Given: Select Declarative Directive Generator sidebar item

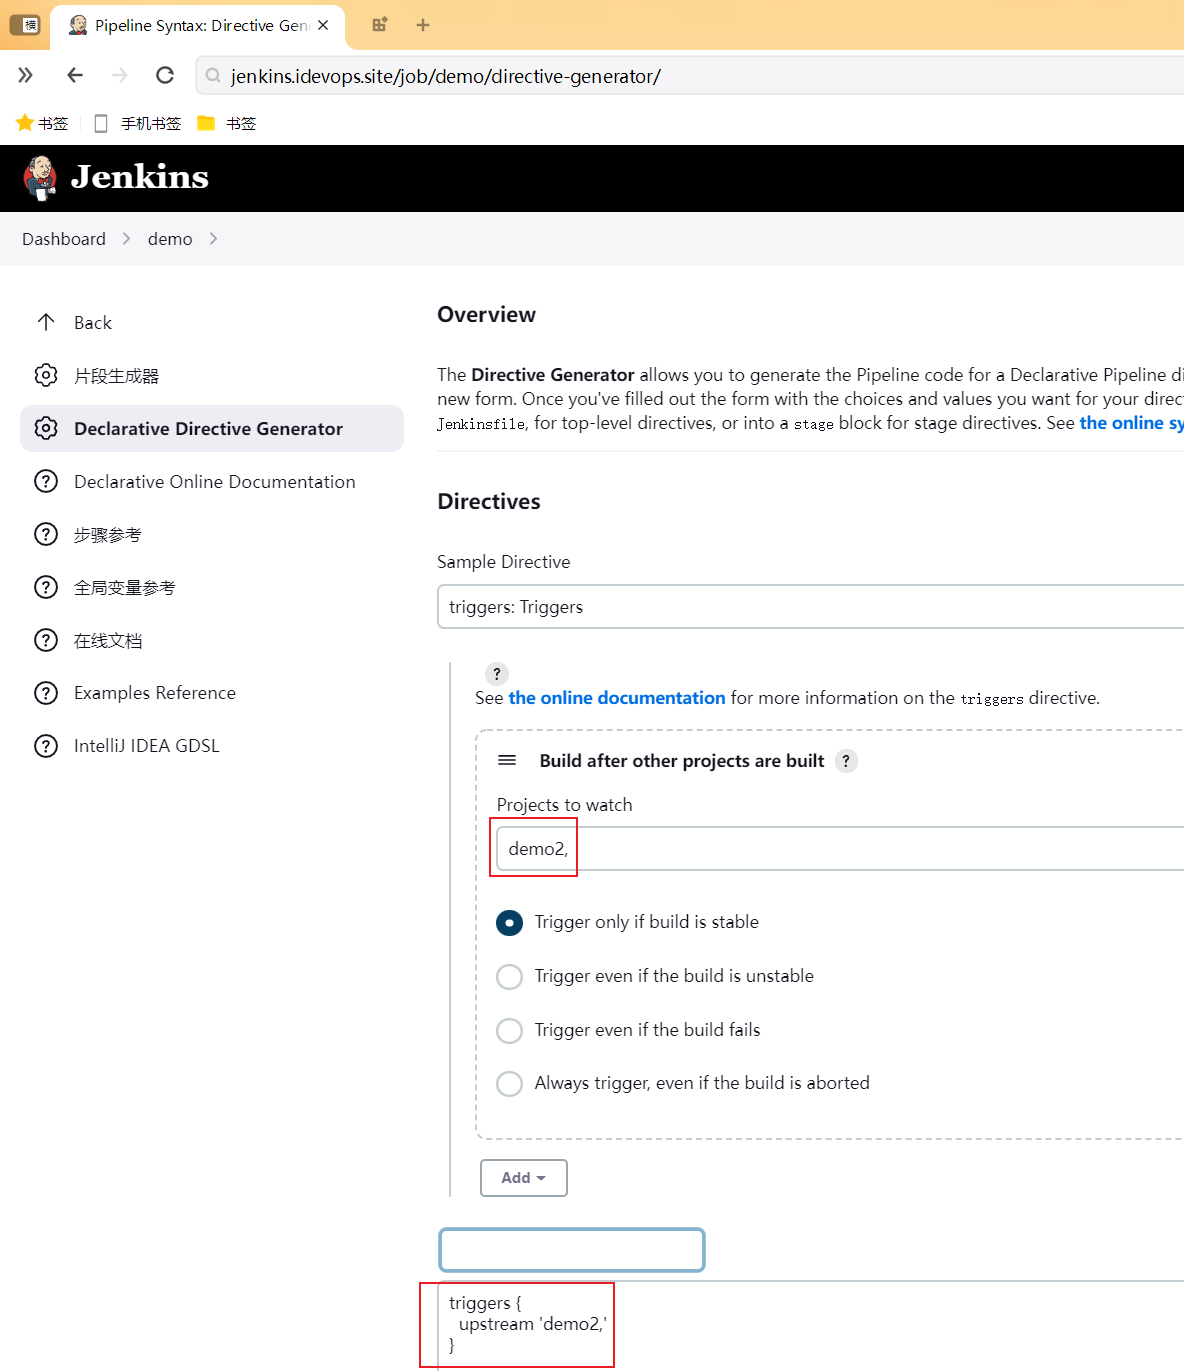Looking at the screenshot, I should (212, 428).
